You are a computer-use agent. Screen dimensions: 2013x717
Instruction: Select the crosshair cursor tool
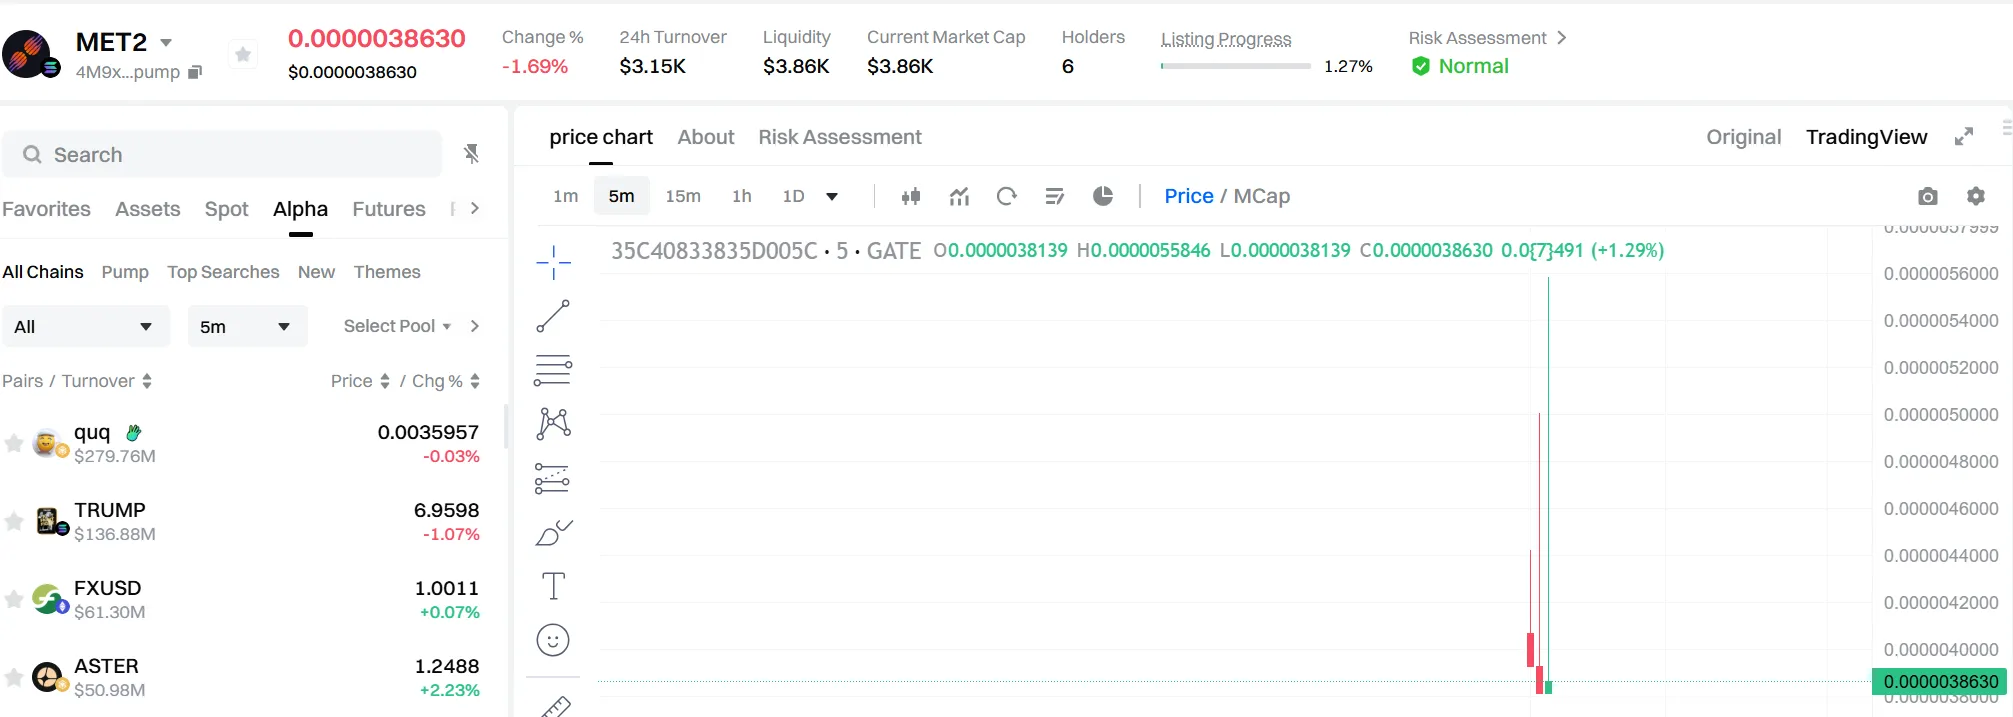pos(553,262)
